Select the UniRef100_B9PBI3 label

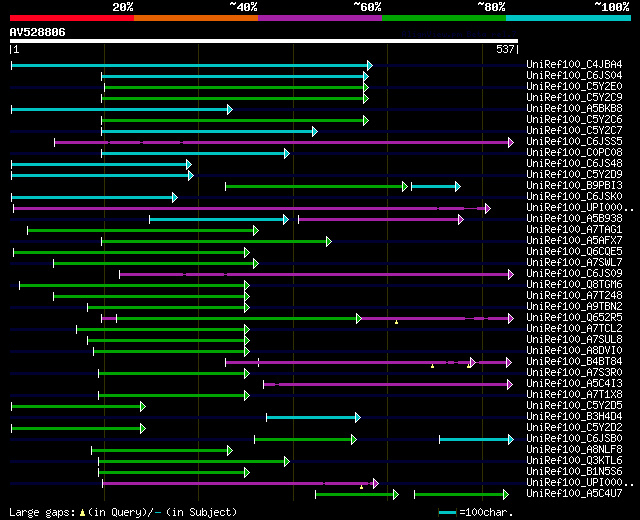point(574,186)
